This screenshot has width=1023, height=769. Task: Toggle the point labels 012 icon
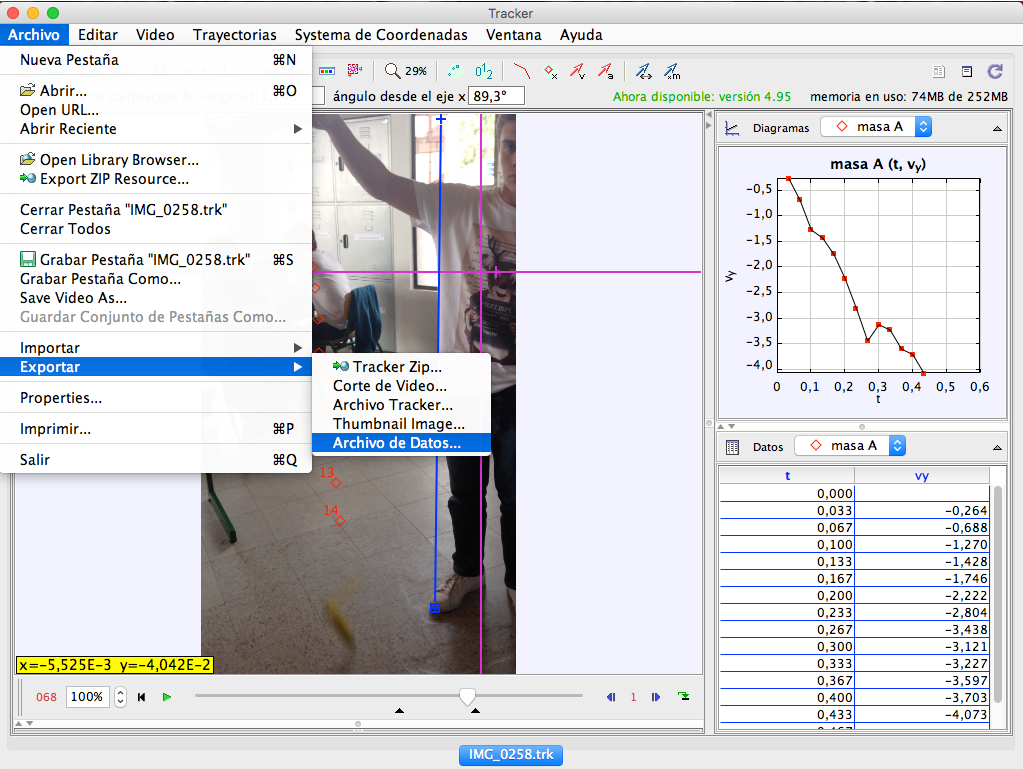click(x=483, y=70)
